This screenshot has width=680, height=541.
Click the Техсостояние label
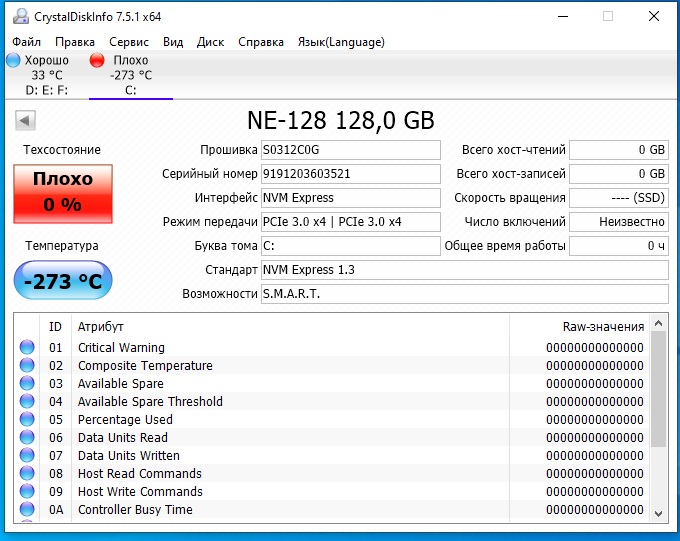pos(62,150)
